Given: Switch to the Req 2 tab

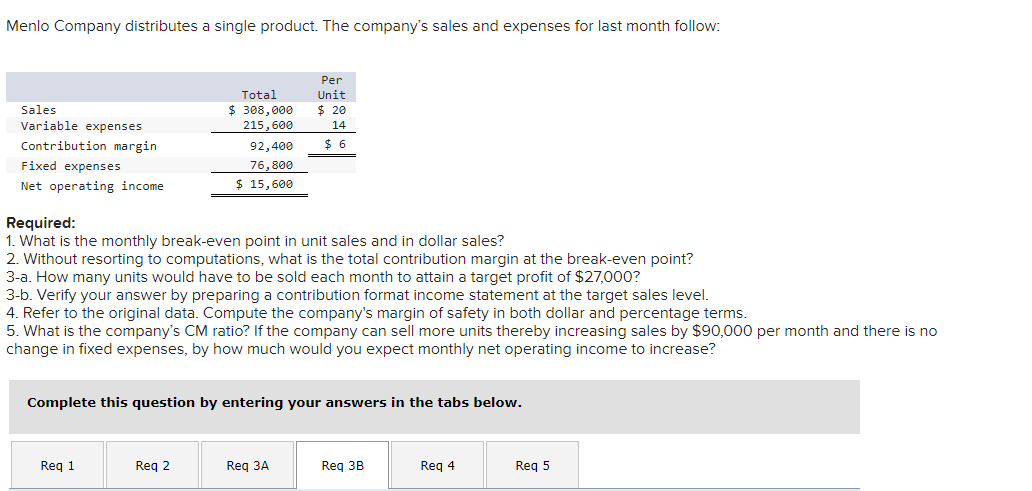Looking at the screenshot, I should point(153,465).
